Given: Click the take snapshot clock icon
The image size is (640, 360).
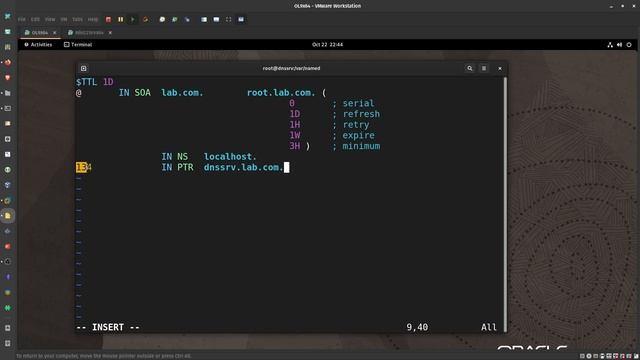Looking at the screenshot, I should click(x=162, y=19).
